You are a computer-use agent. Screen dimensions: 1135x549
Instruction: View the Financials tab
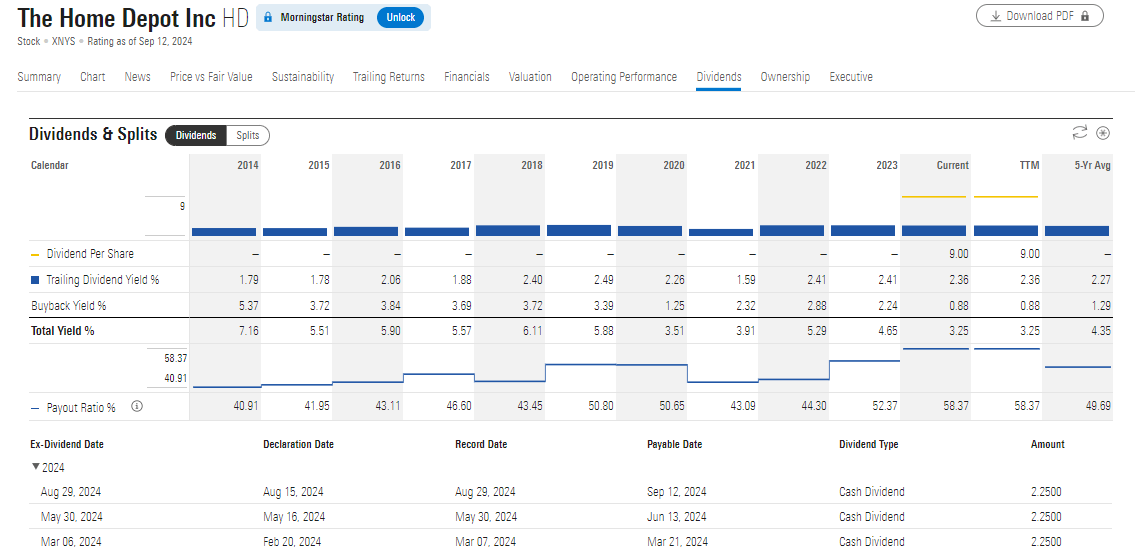click(467, 77)
